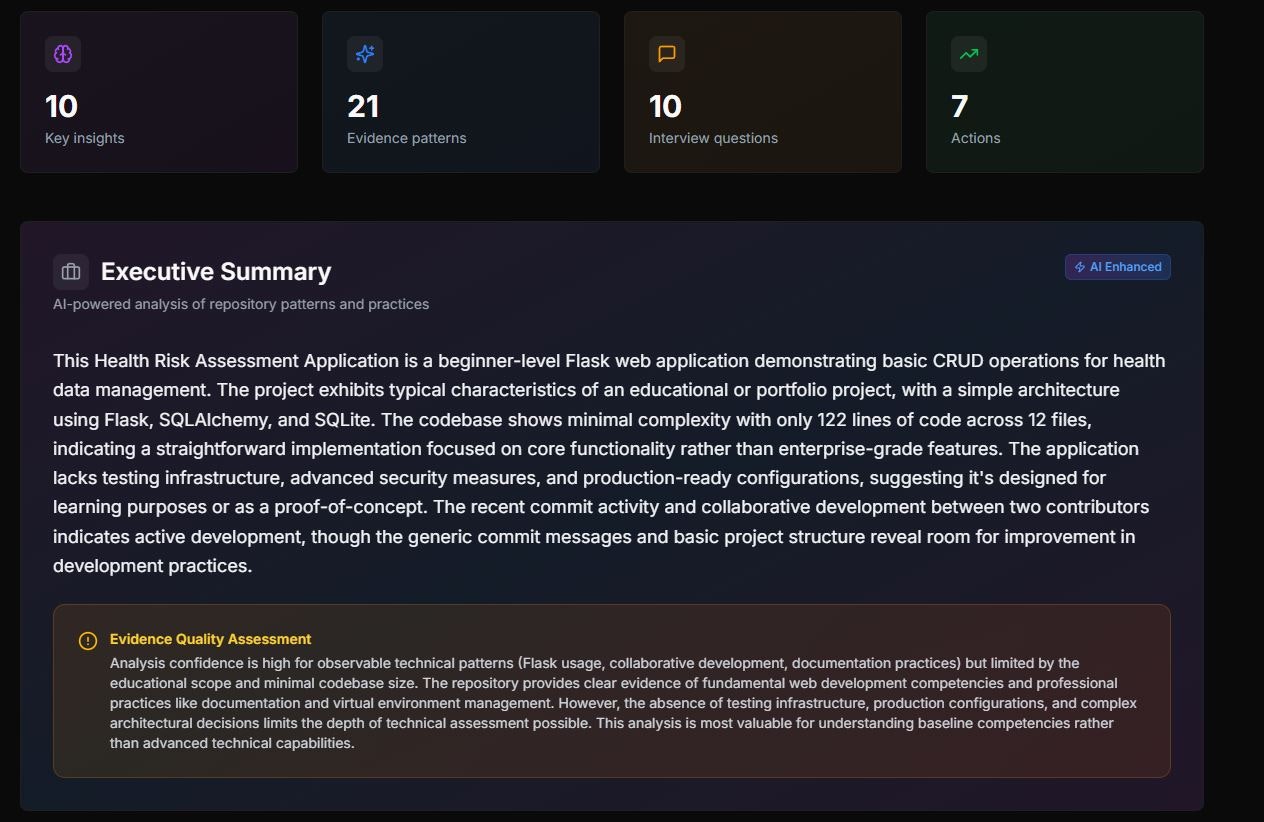This screenshot has width=1264, height=822.
Task: Click the briefcase icon beside Executive Summary
Action: point(71,272)
